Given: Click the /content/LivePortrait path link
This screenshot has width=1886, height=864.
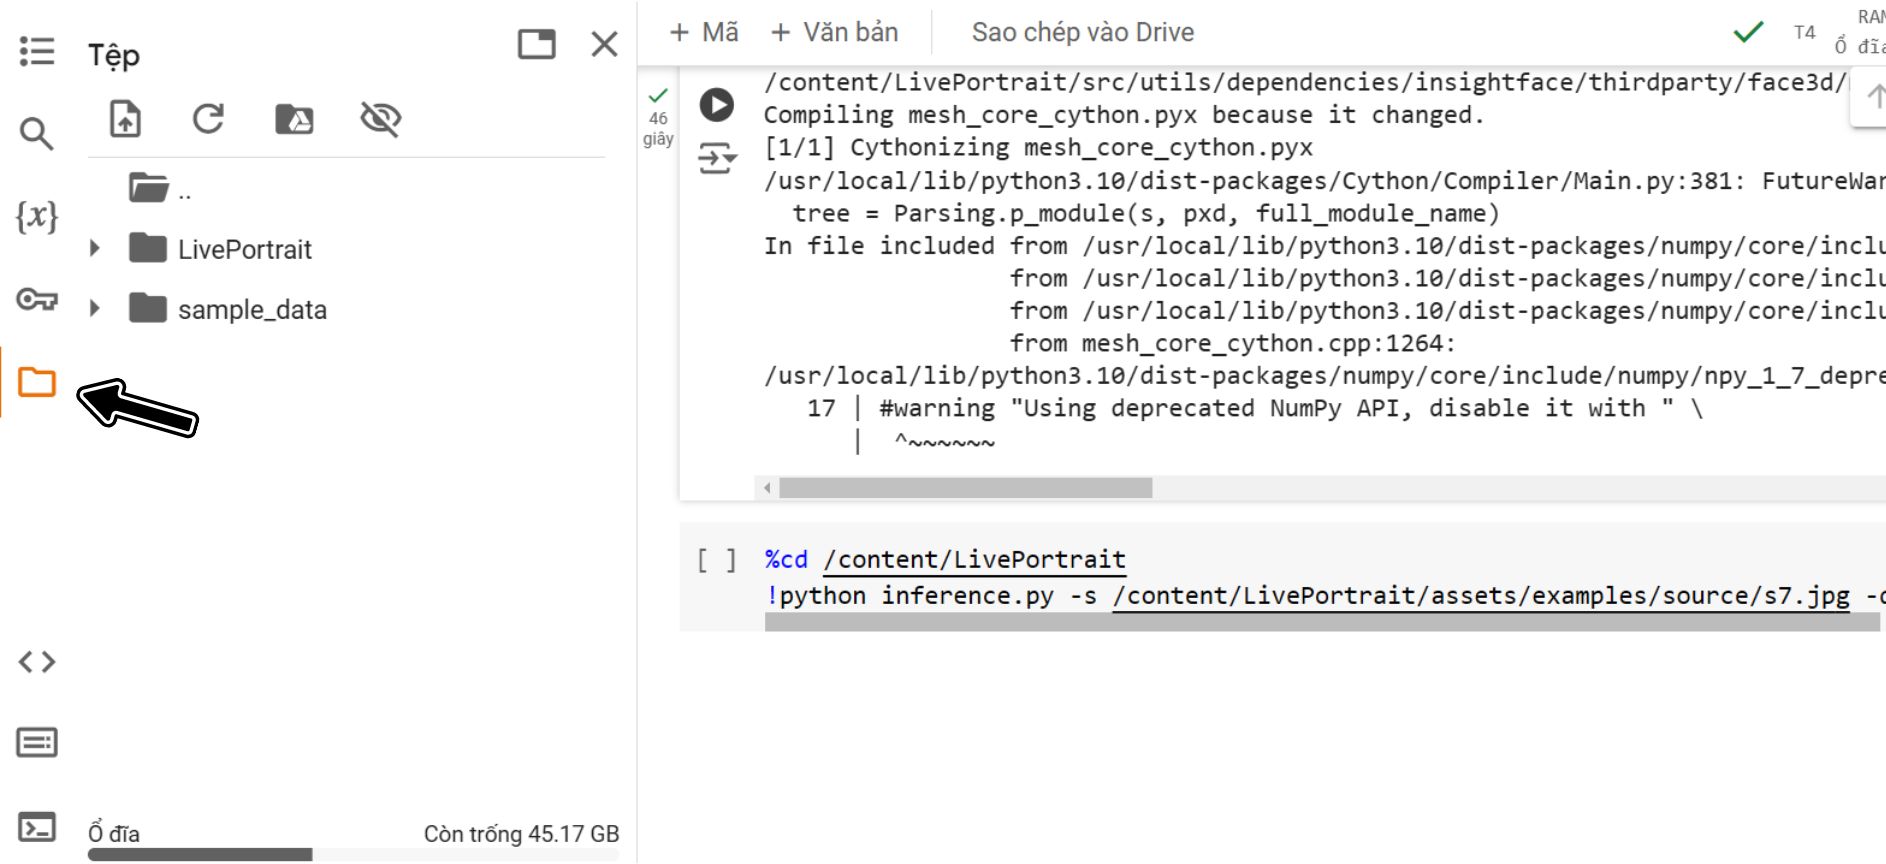Looking at the screenshot, I should 975,560.
